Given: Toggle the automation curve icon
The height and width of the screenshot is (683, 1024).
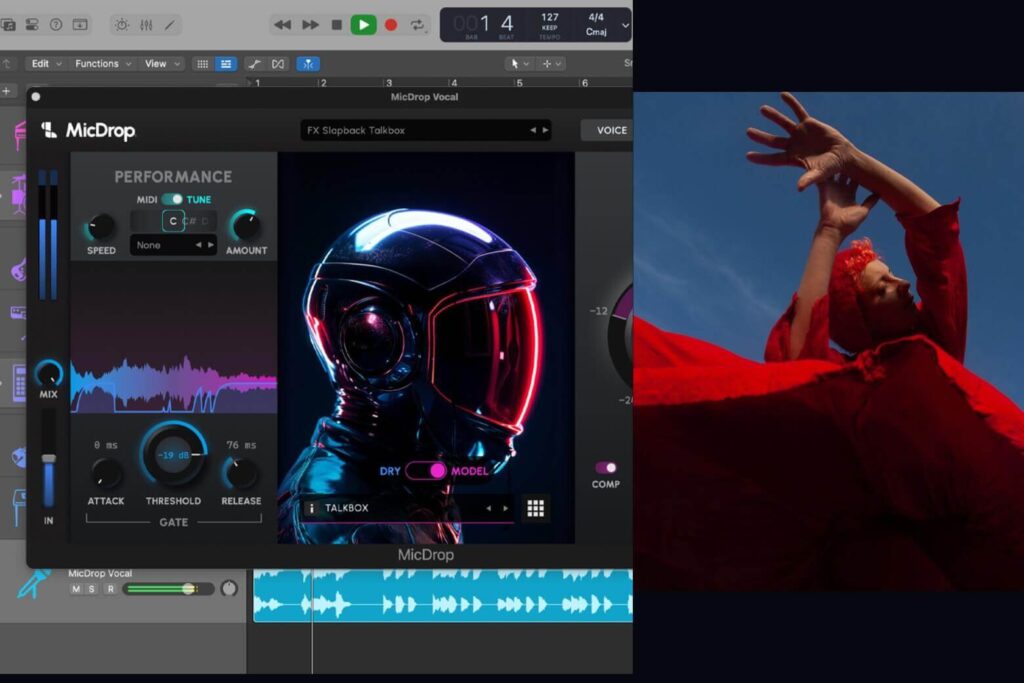Looking at the screenshot, I should pyautogui.click(x=254, y=64).
